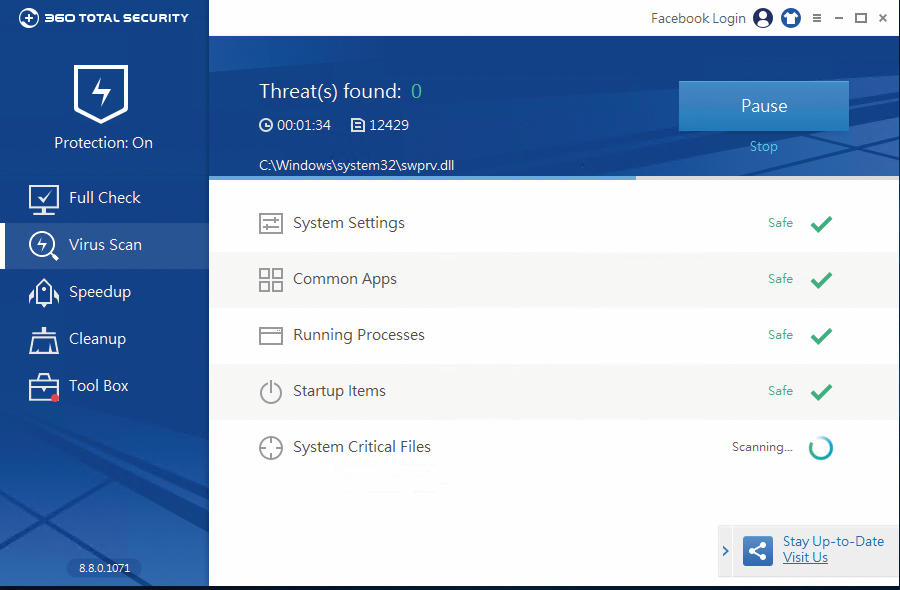Click the green checkmark for System Settings
The height and width of the screenshot is (590, 900).
point(821,224)
